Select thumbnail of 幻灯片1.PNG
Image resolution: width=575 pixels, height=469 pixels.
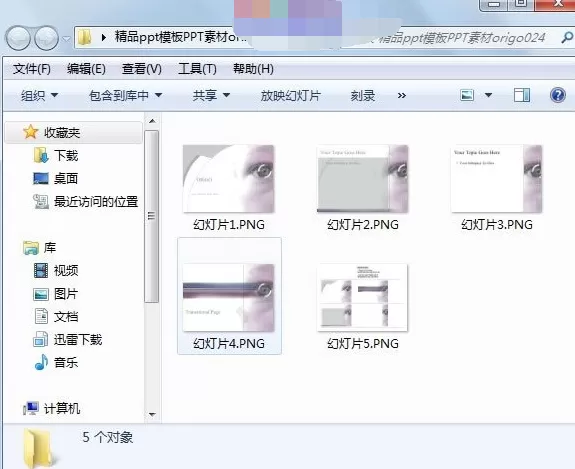[x=228, y=179]
